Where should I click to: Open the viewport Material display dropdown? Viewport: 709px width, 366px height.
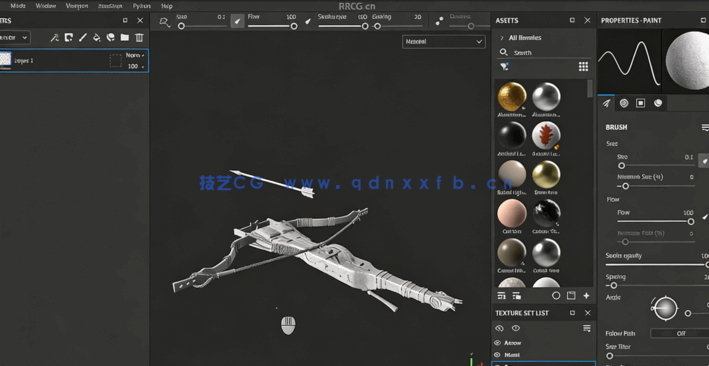pyautogui.click(x=444, y=42)
